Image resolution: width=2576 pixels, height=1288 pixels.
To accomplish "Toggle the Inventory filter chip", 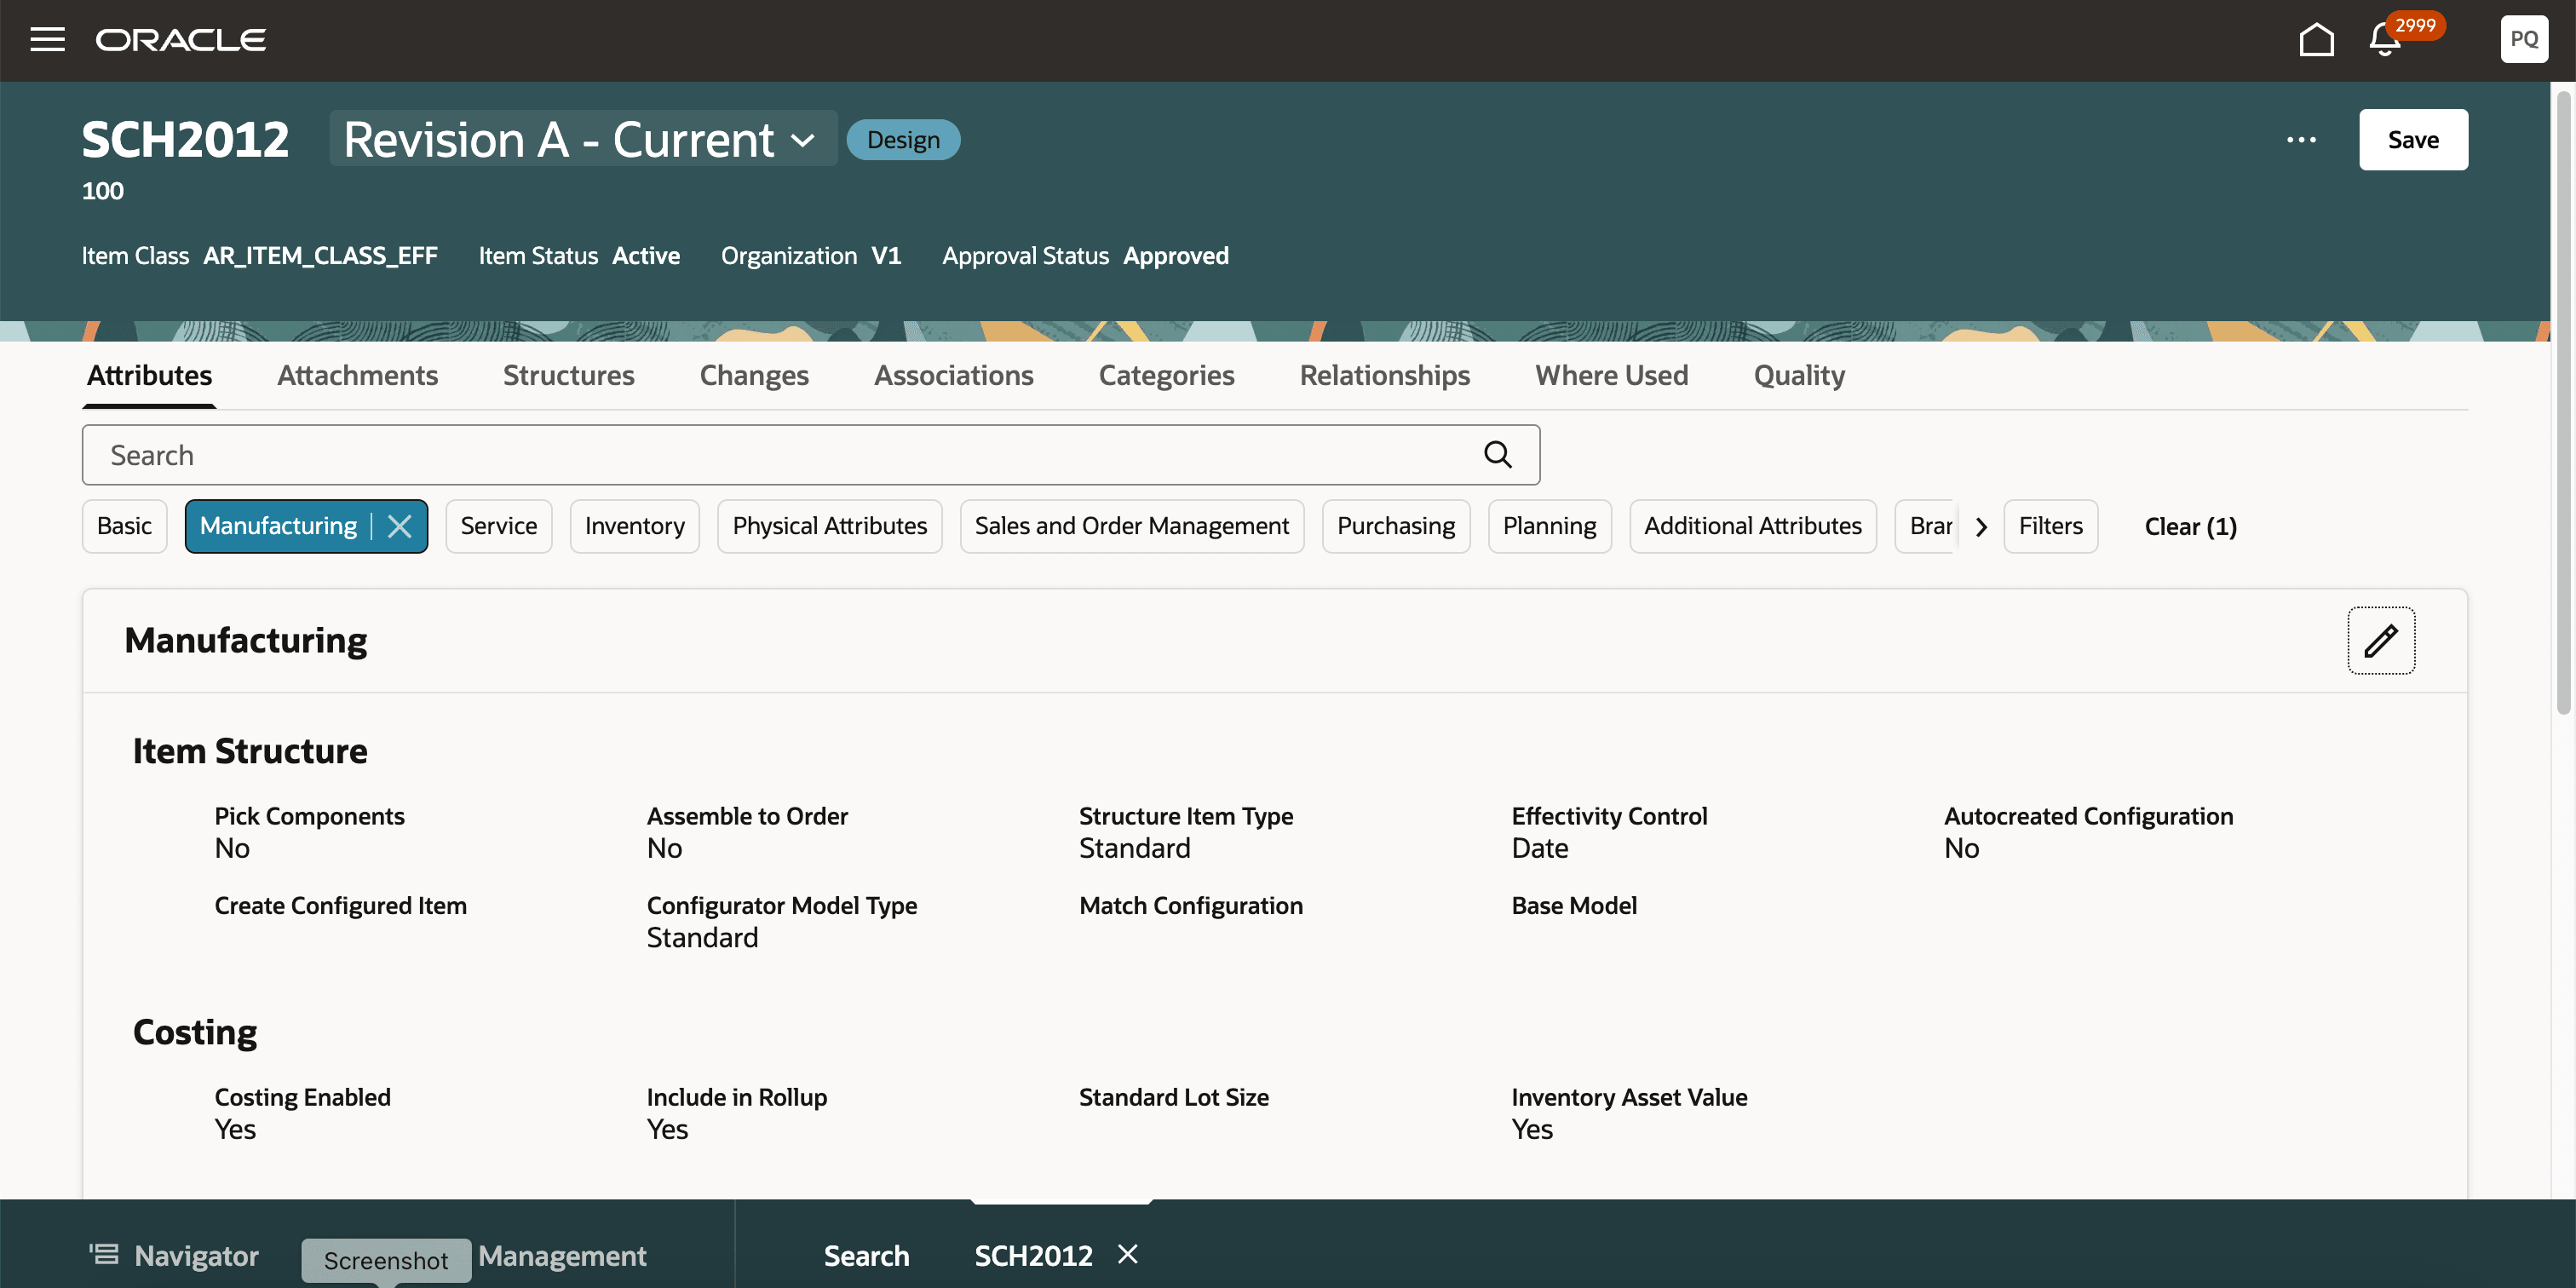I will tap(634, 526).
